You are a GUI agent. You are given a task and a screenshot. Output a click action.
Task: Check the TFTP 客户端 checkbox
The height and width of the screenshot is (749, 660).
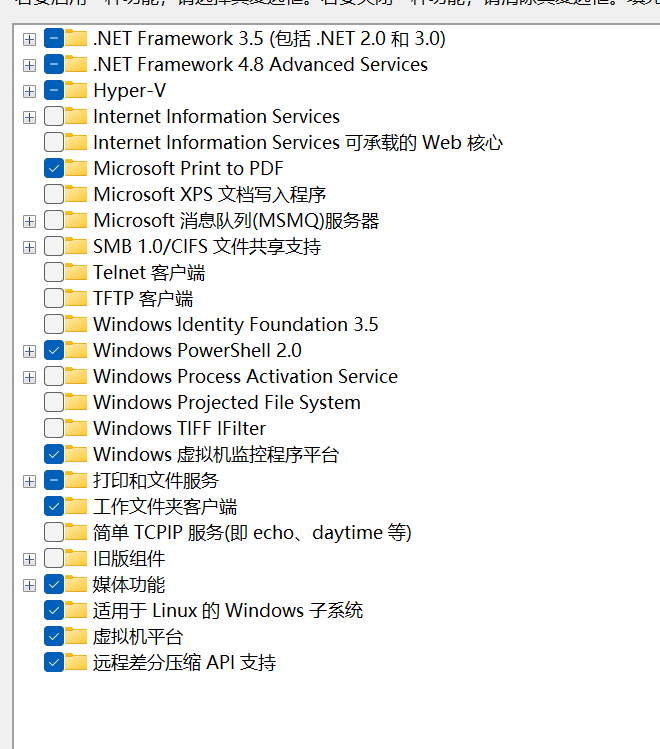[54, 298]
